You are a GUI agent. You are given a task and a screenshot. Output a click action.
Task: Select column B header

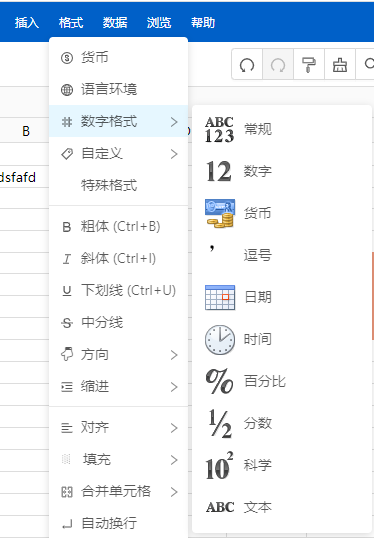point(26,131)
